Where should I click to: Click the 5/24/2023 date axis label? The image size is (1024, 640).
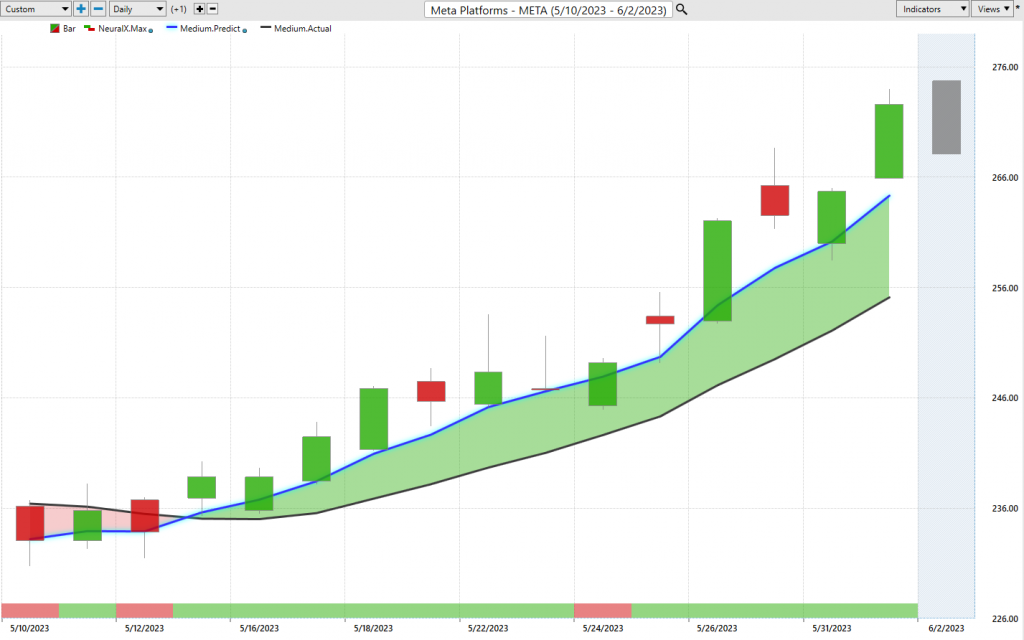tap(603, 628)
